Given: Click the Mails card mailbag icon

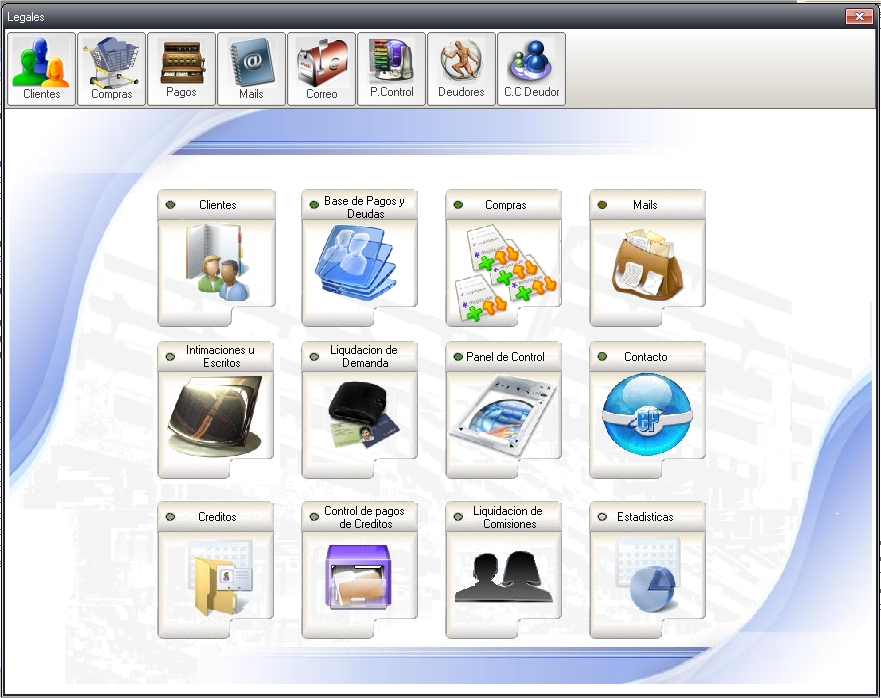Looking at the screenshot, I should (647, 264).
